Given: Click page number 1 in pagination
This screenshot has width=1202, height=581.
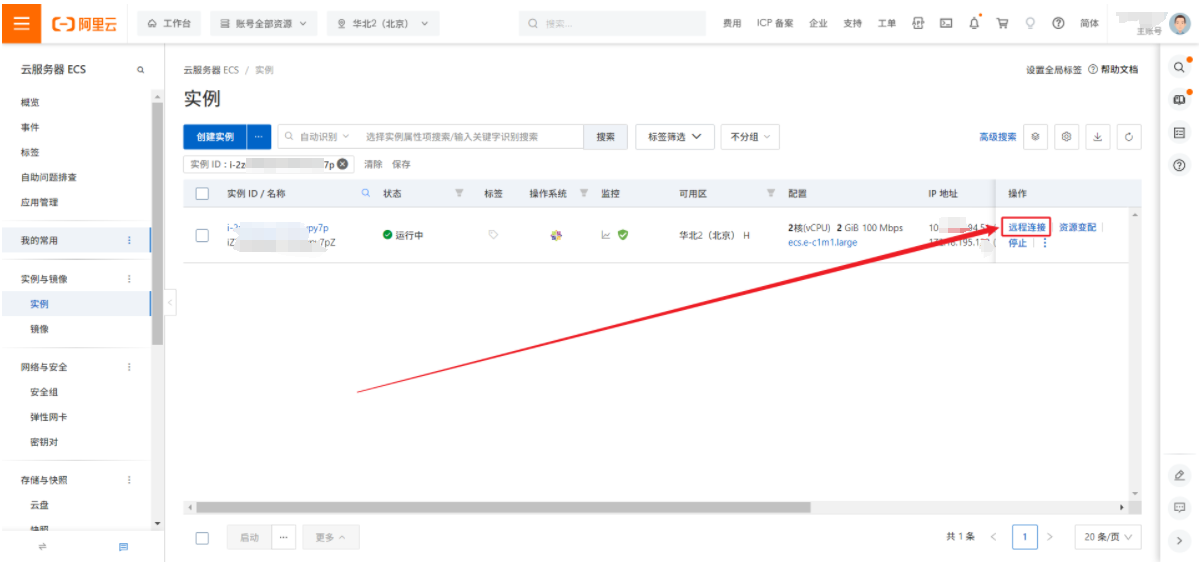Looking at the screenshot, I should click(x=1024, y=537).
